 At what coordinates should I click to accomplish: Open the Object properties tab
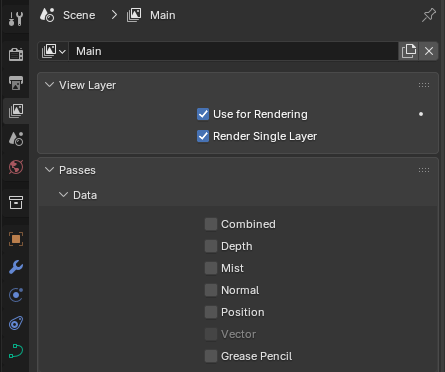(x=16, y=239)
